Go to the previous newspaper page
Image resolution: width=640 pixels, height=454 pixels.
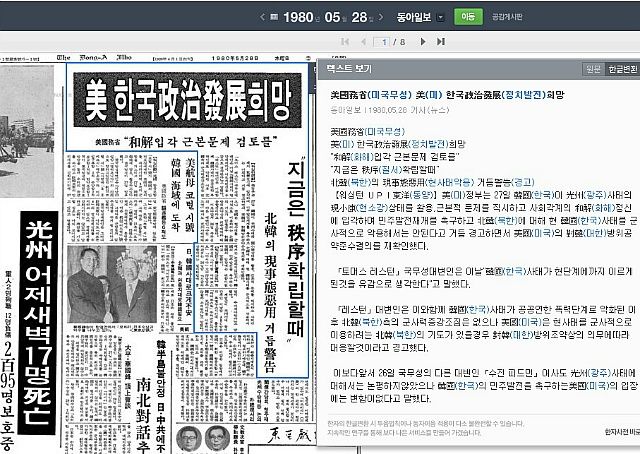pyautogui.click(x=363, y=42)
